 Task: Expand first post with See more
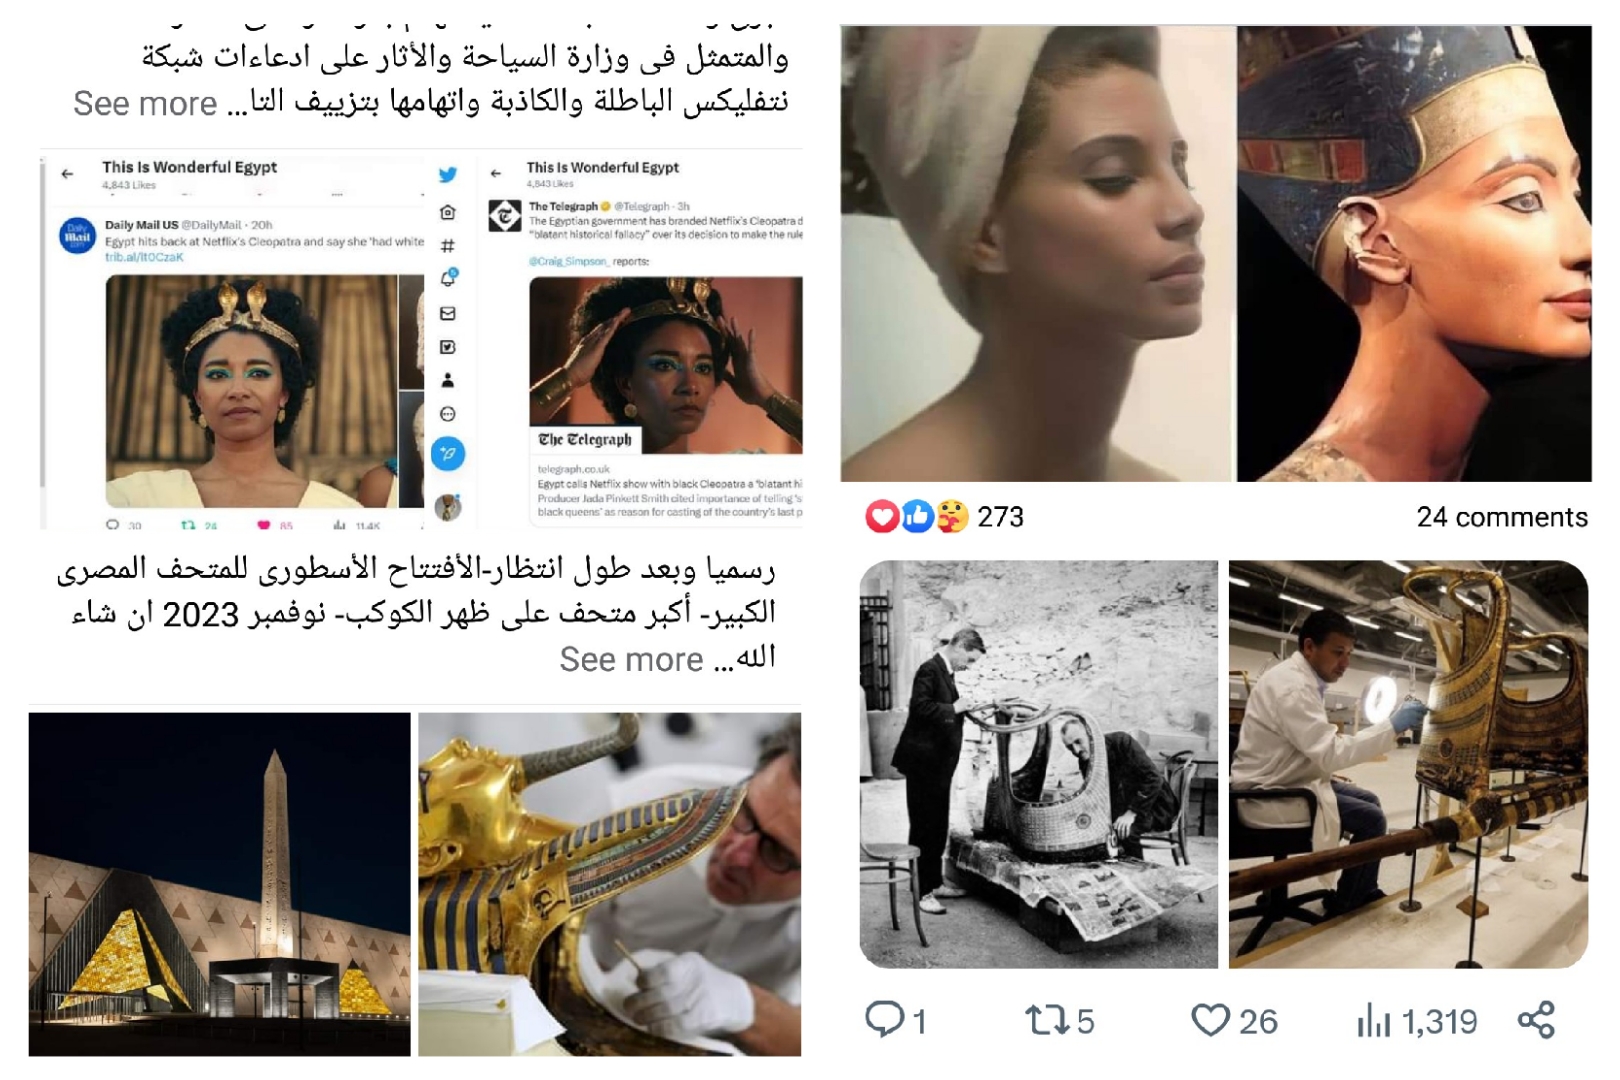[145, 103]
